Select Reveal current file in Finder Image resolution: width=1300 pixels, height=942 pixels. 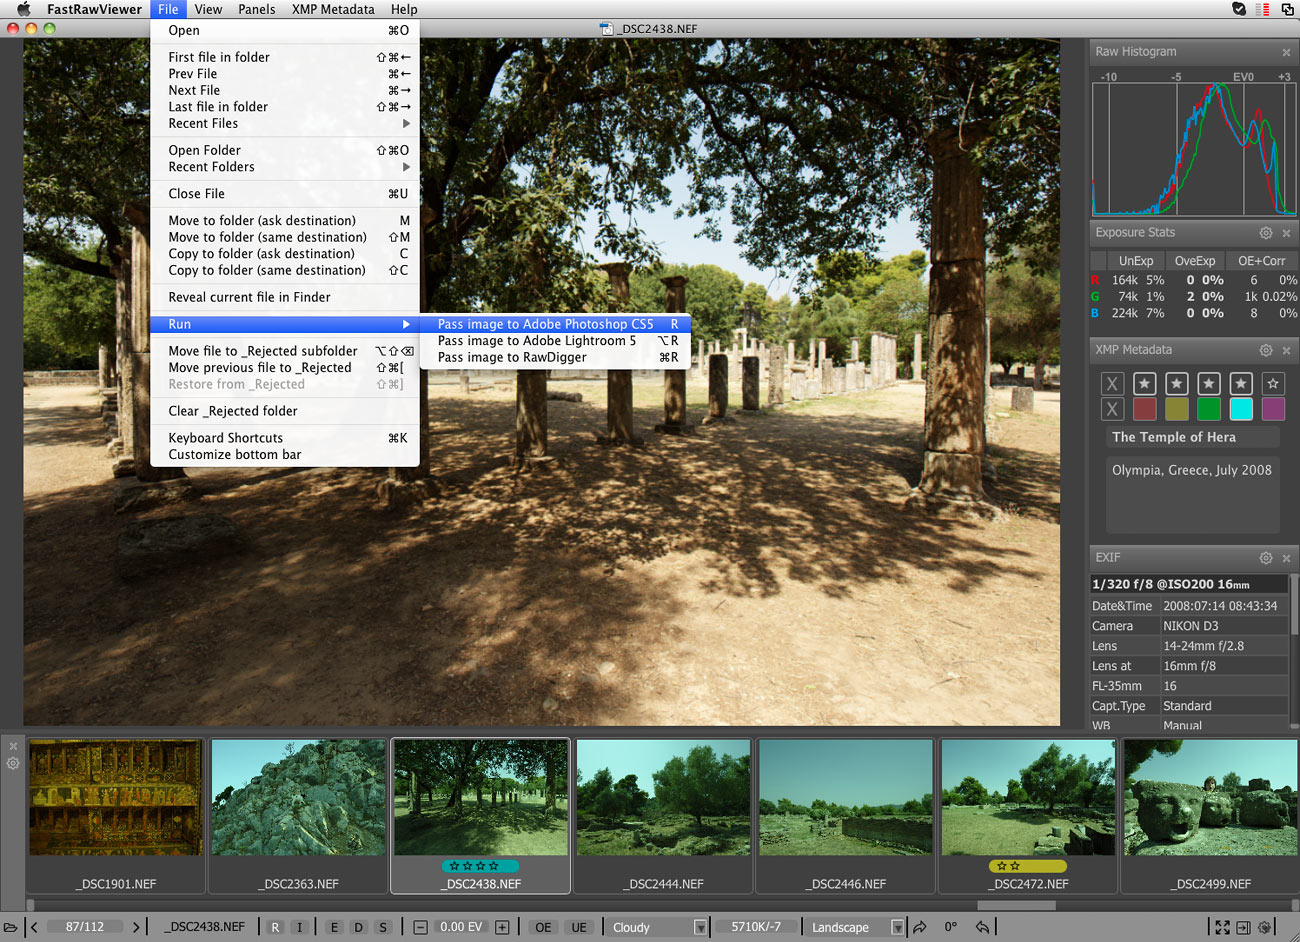249,298
